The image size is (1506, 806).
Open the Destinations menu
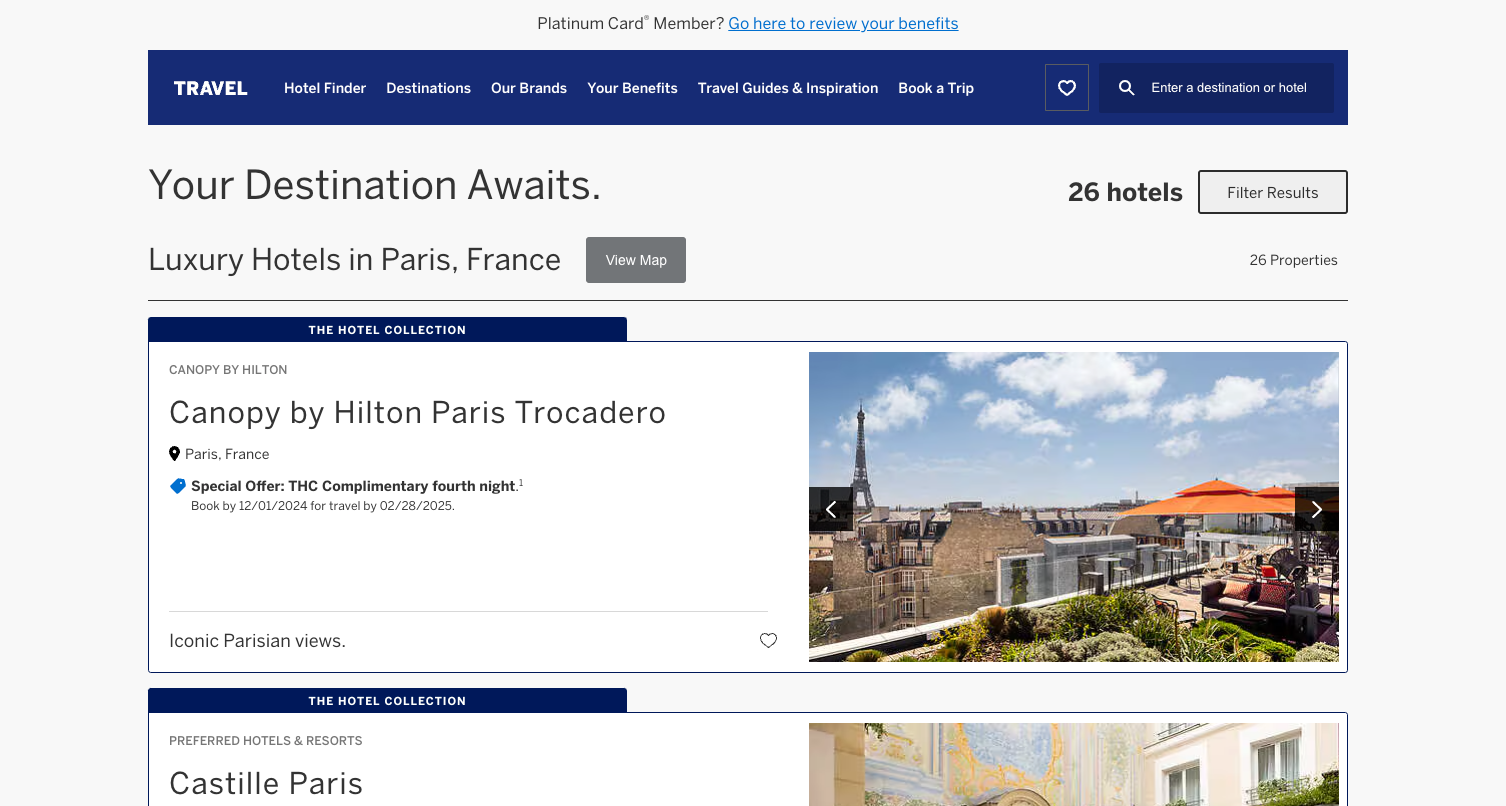(x=428, y=88)
